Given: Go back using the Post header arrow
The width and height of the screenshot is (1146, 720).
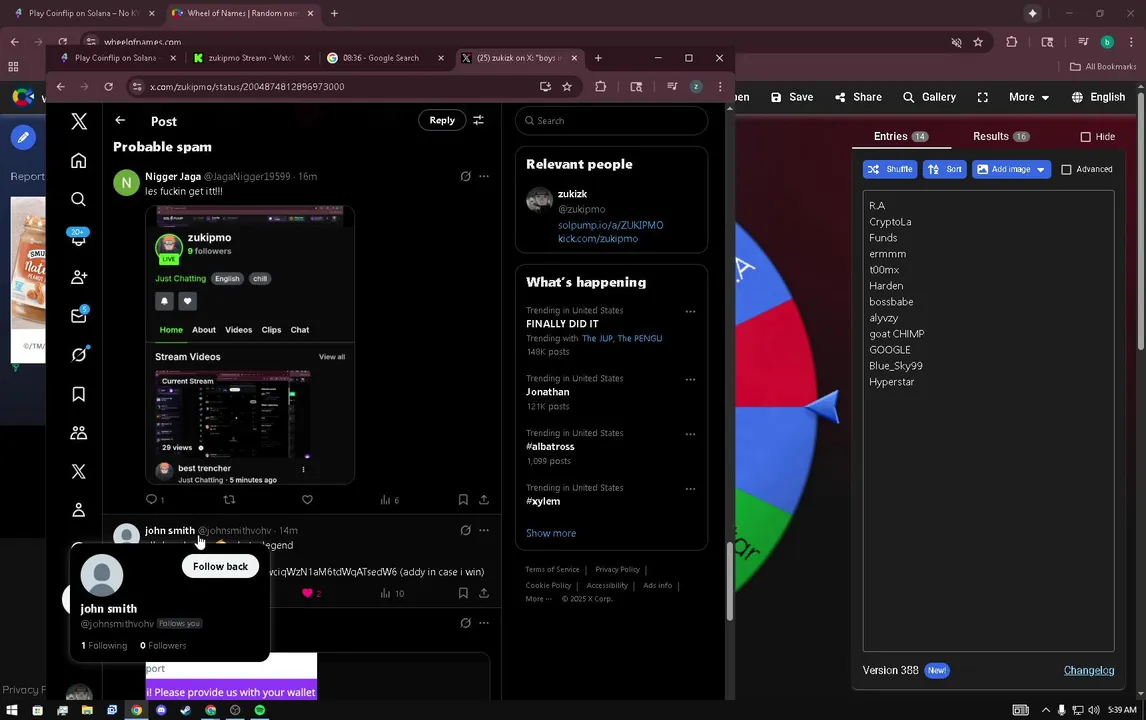Looking at the screenshot, I should 120,120.
